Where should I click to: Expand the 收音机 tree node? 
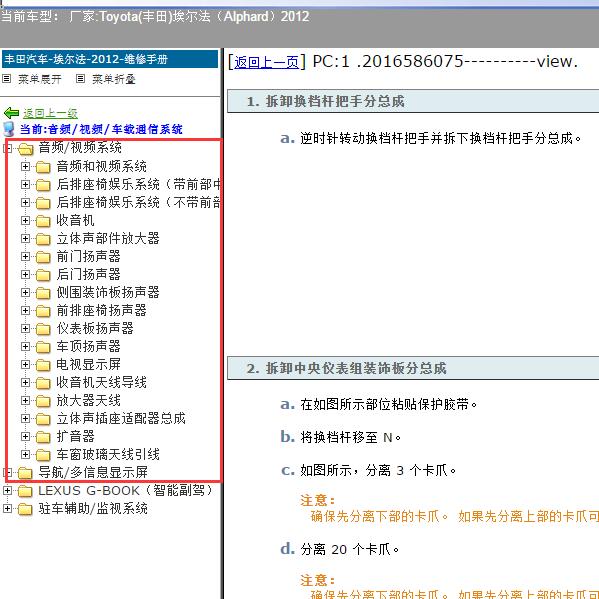click(x=25, y=220)
